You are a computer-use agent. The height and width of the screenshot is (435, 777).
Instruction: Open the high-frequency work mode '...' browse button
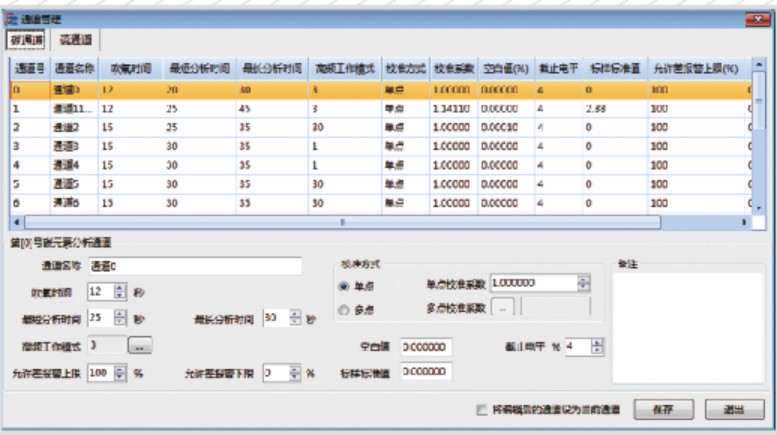(140, 346)
